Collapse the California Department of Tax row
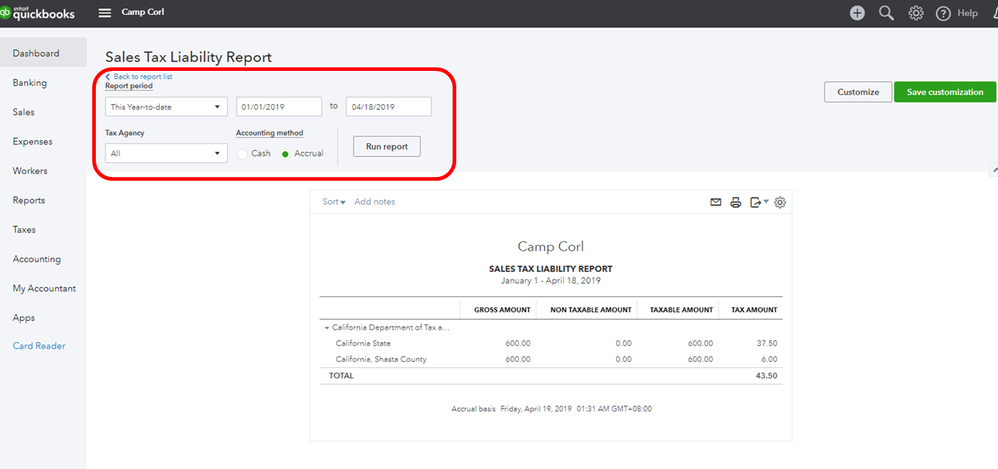Screen dimensions: 998x469 pos(327,328)
